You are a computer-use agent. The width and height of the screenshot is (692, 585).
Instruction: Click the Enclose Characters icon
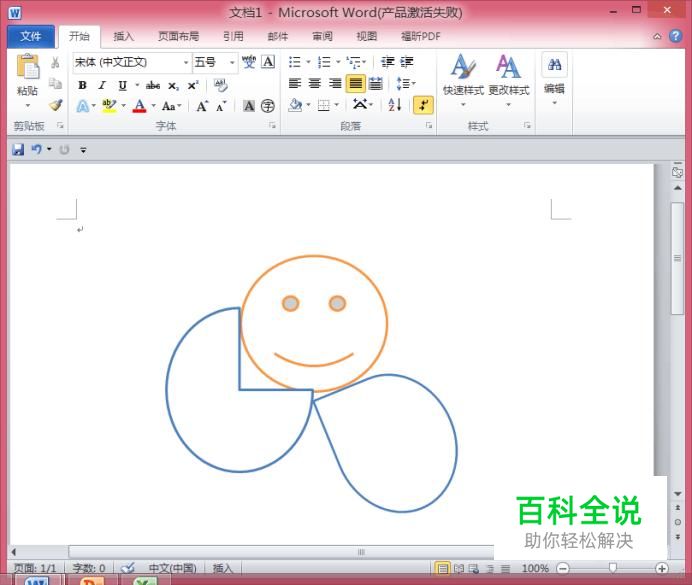coord(268,106)
